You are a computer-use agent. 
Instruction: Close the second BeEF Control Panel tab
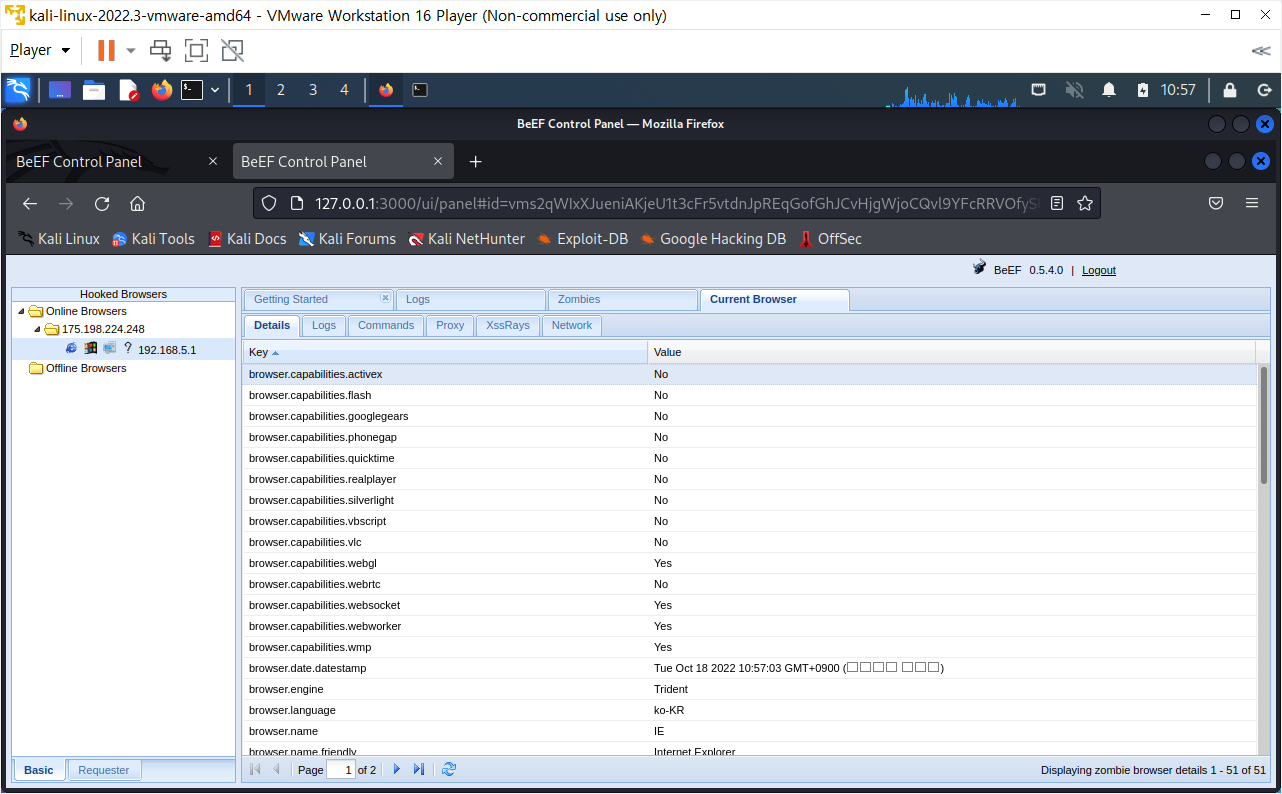(x=438, y=161)
